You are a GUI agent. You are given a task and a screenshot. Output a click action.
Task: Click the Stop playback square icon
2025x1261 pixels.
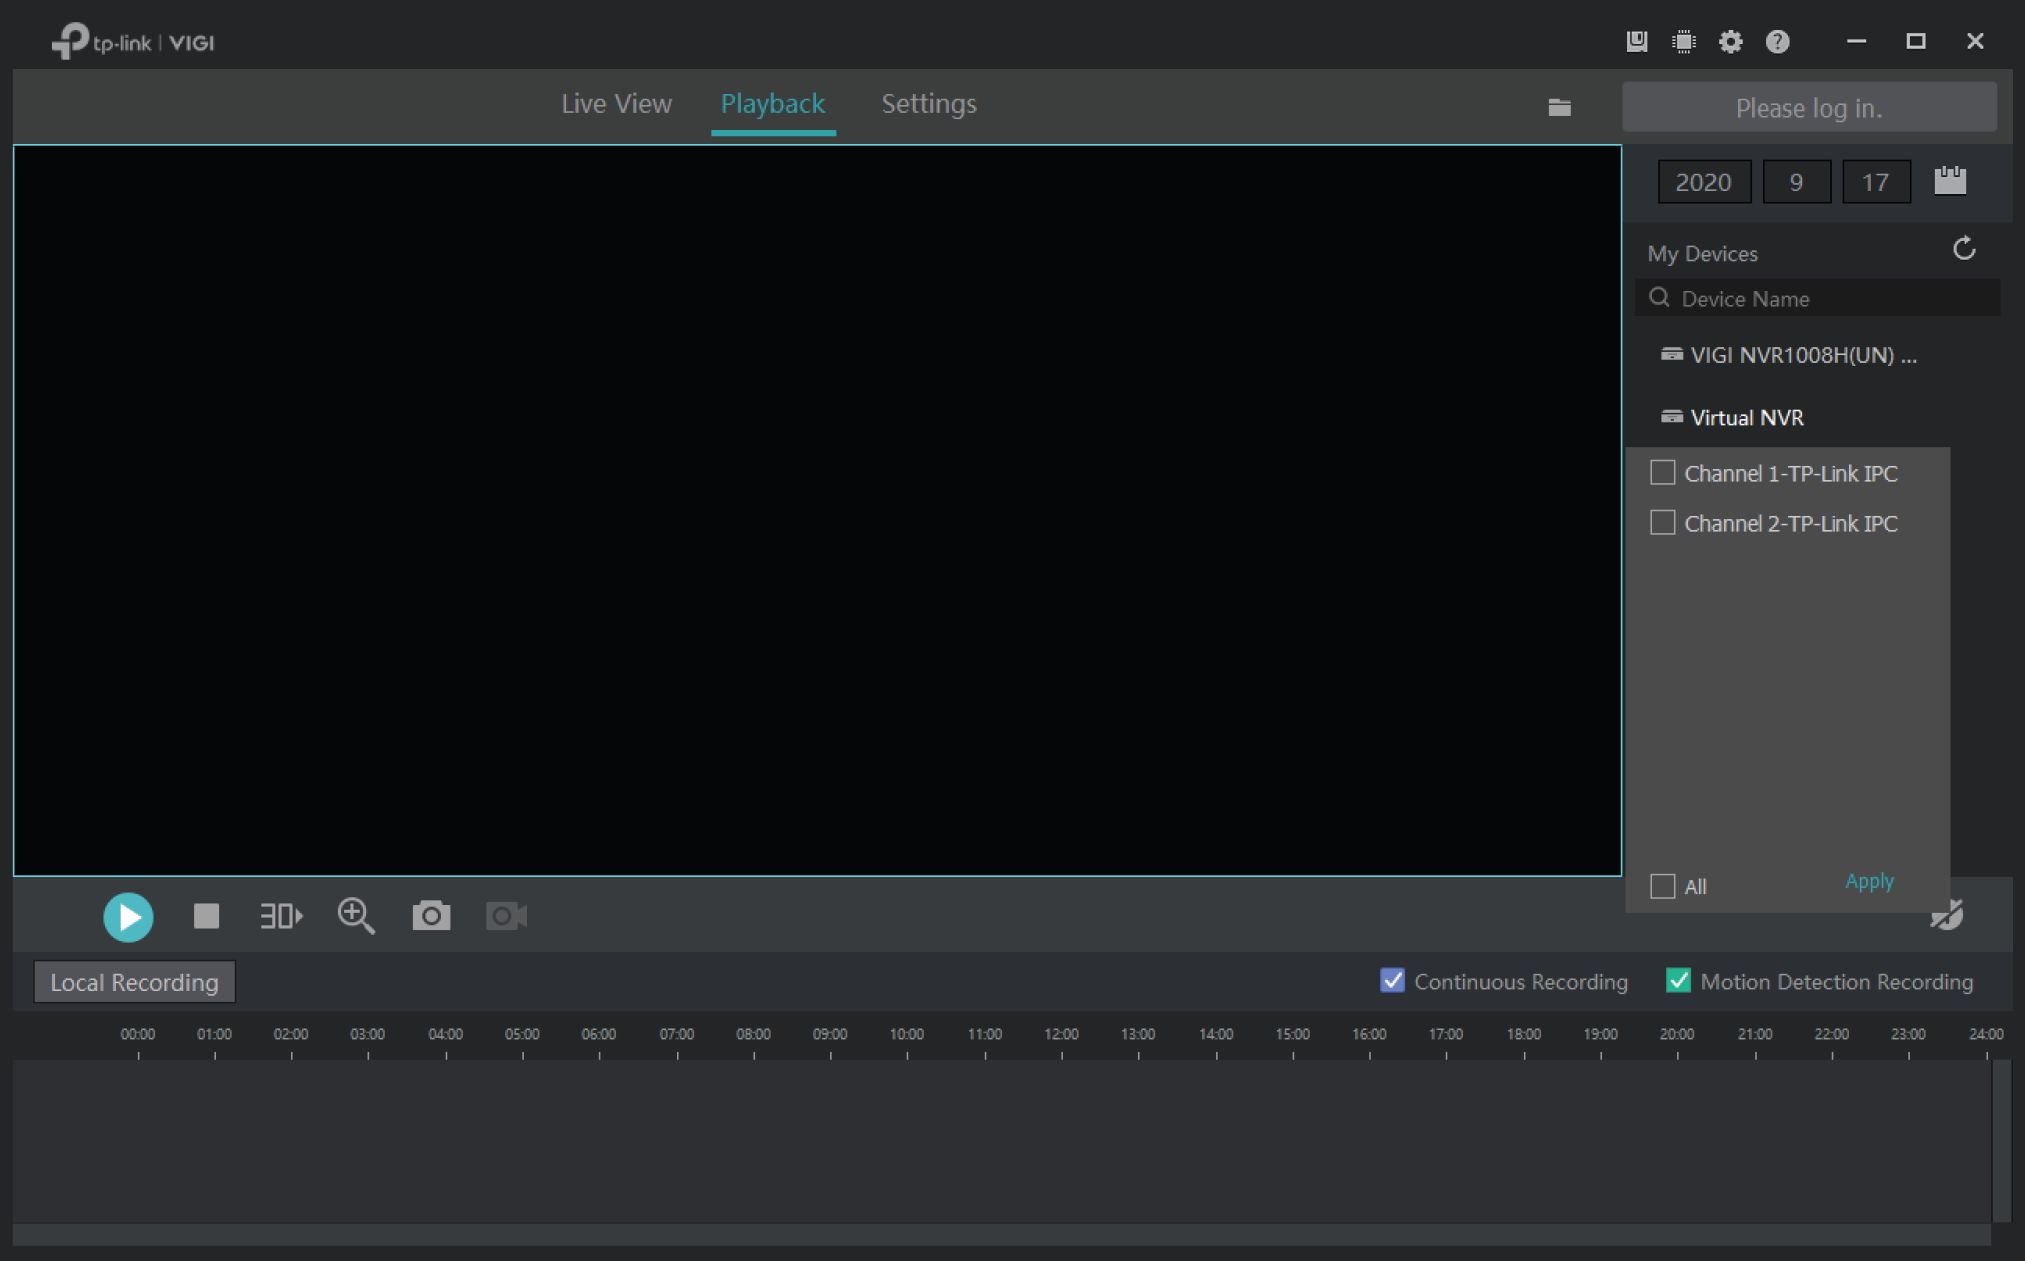click(206, 916)
